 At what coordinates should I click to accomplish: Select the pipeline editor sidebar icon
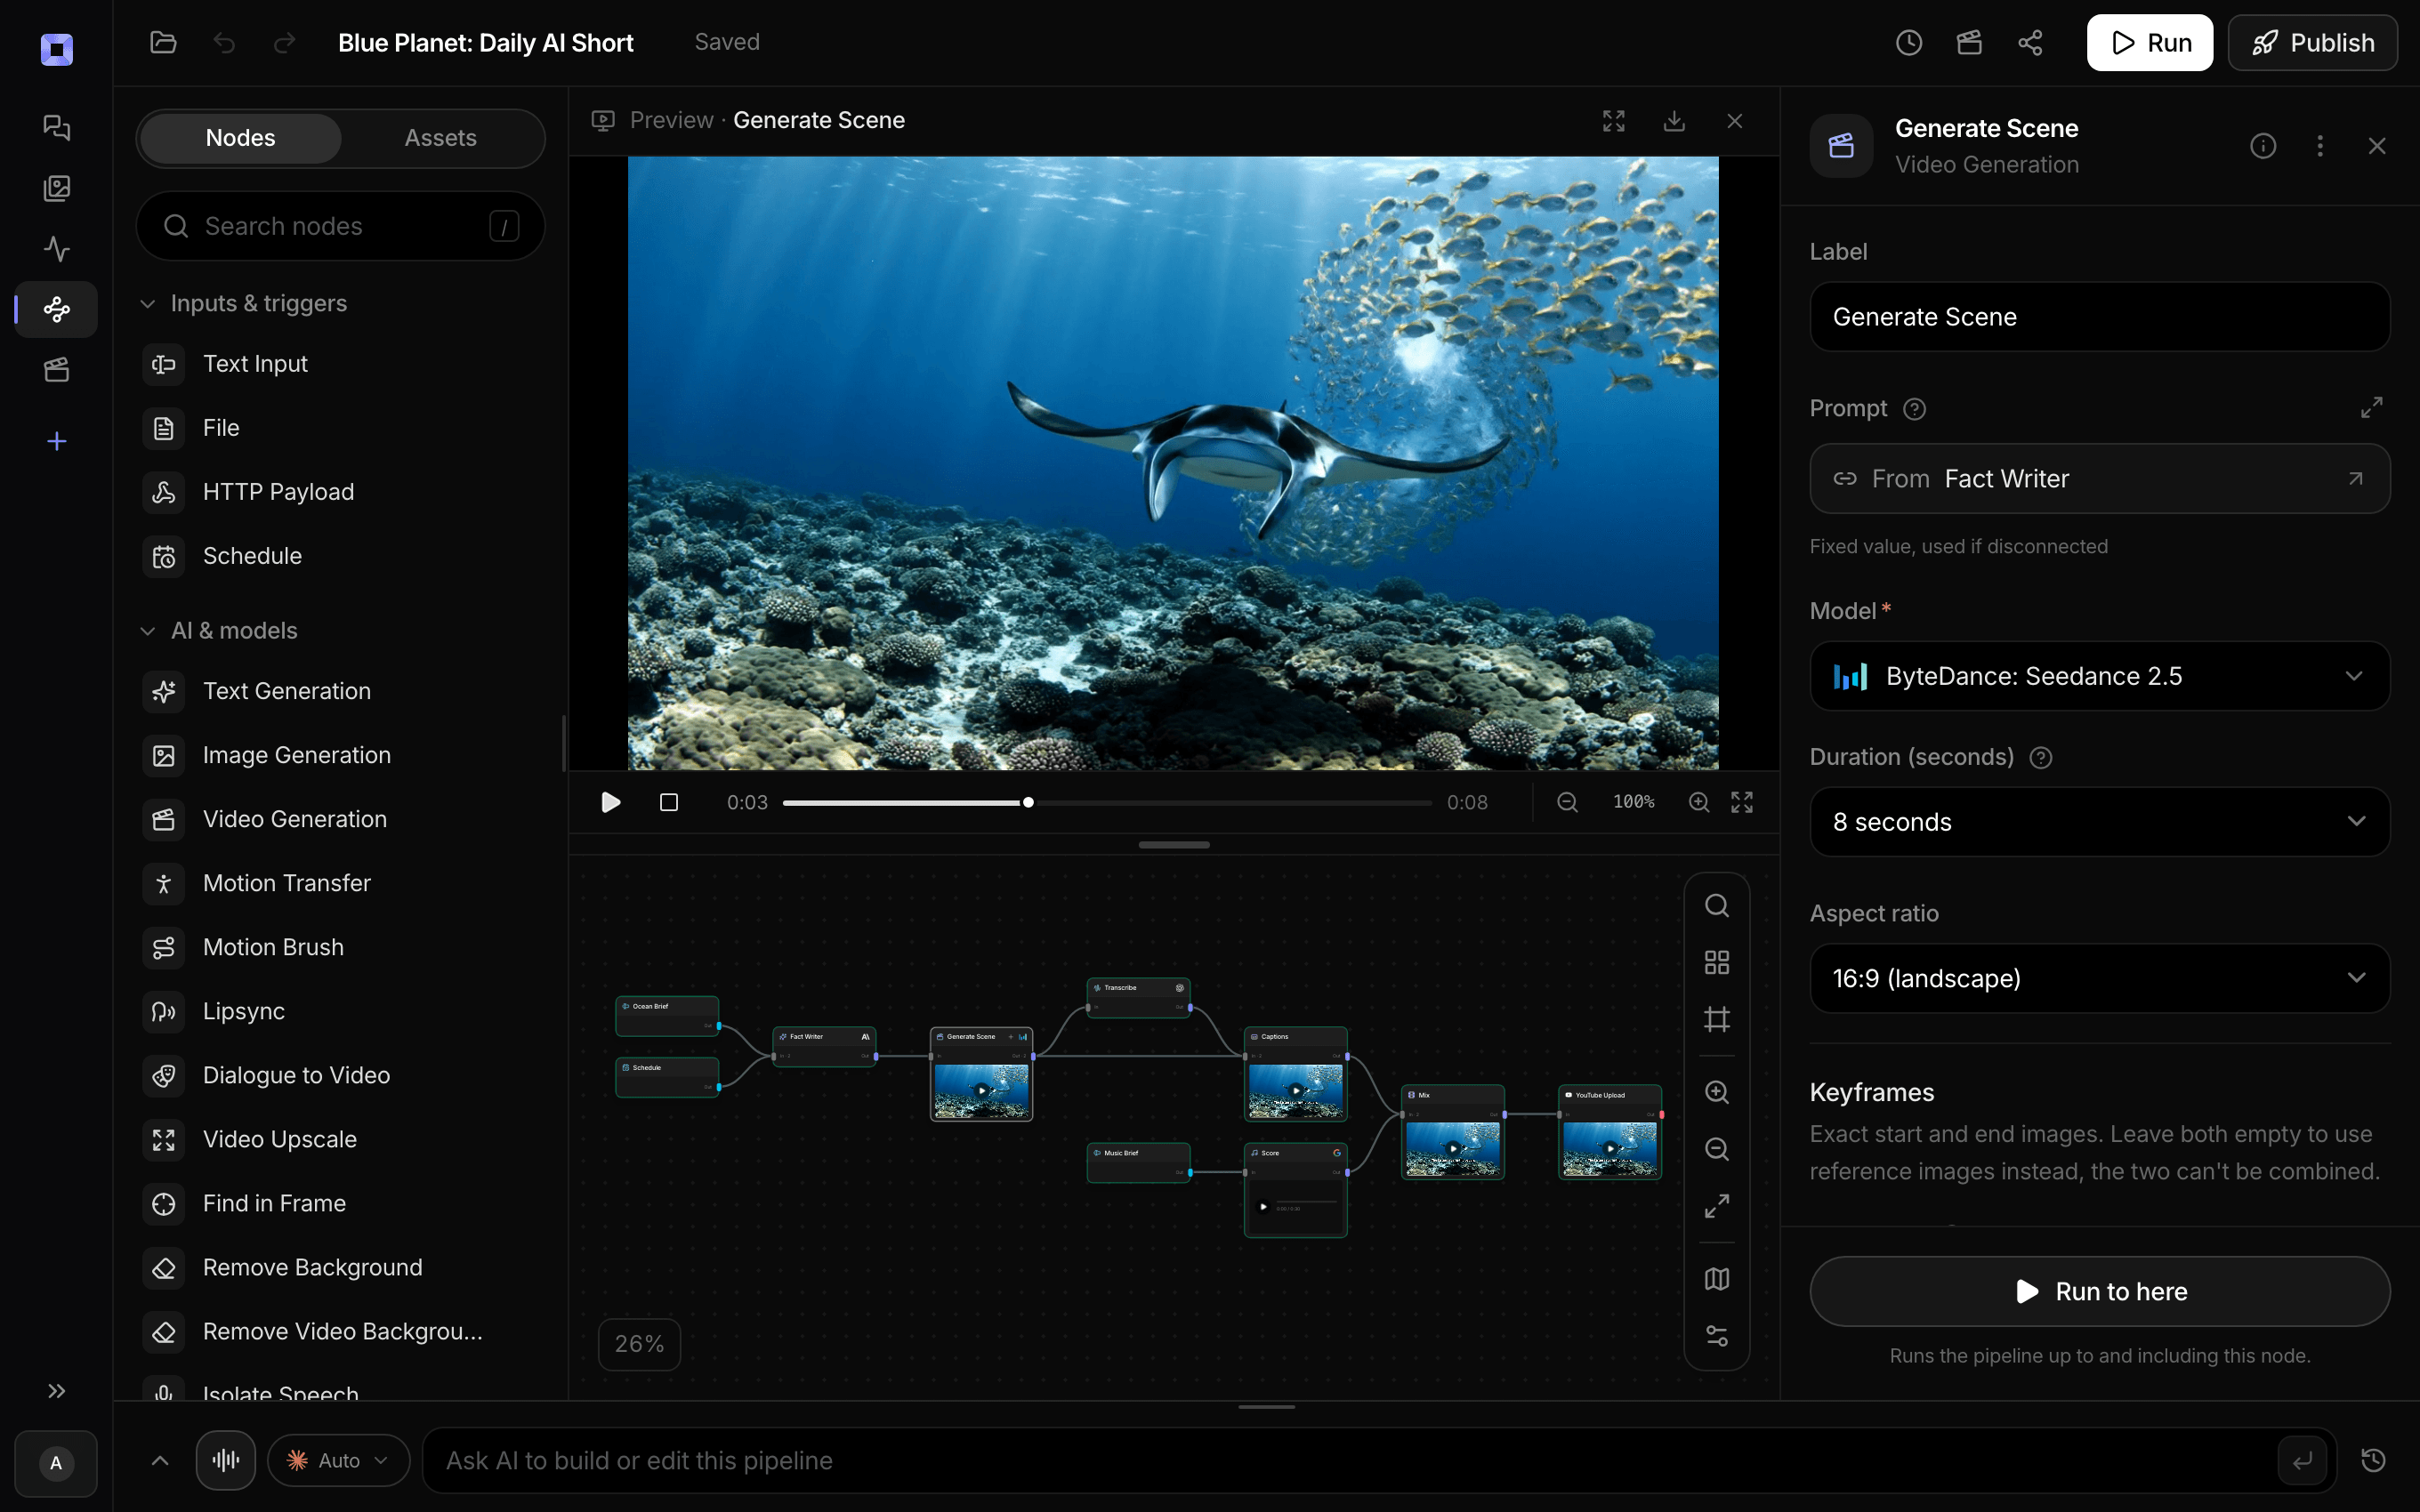tap(57, 309)
